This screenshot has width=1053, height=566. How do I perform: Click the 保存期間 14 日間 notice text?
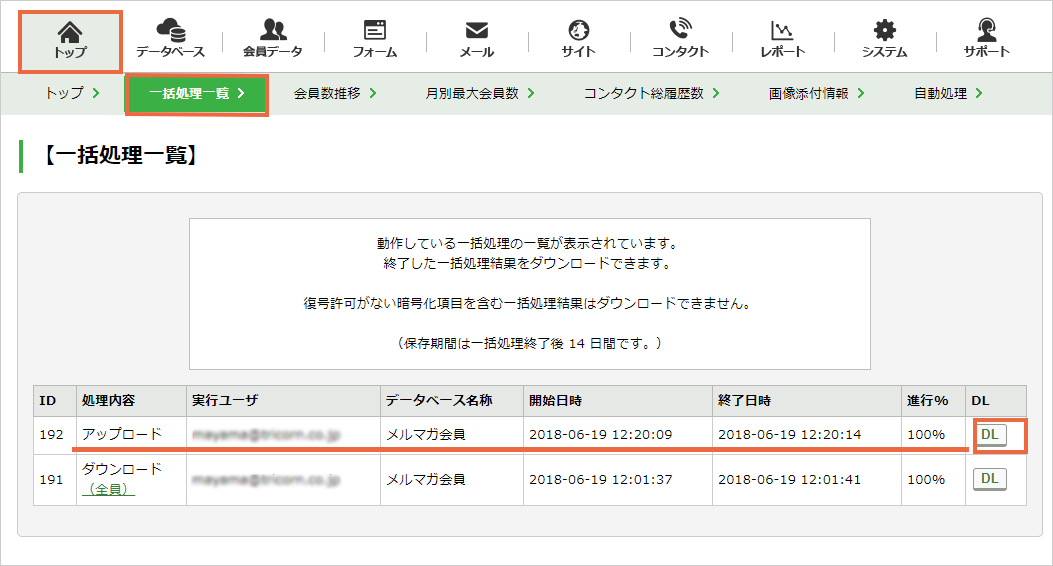530,343
